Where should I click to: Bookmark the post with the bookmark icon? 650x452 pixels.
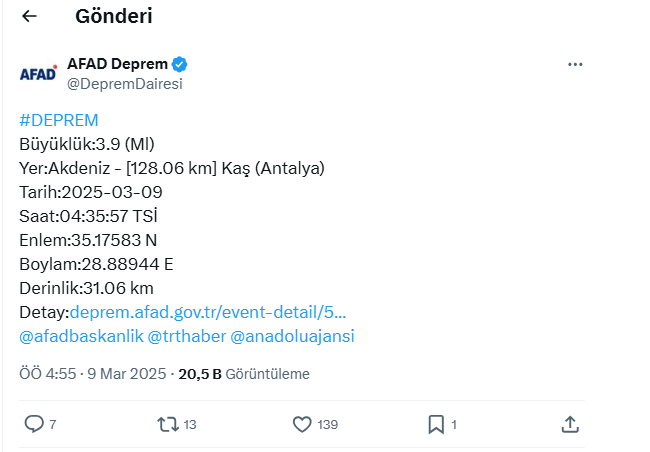[436, 424]
